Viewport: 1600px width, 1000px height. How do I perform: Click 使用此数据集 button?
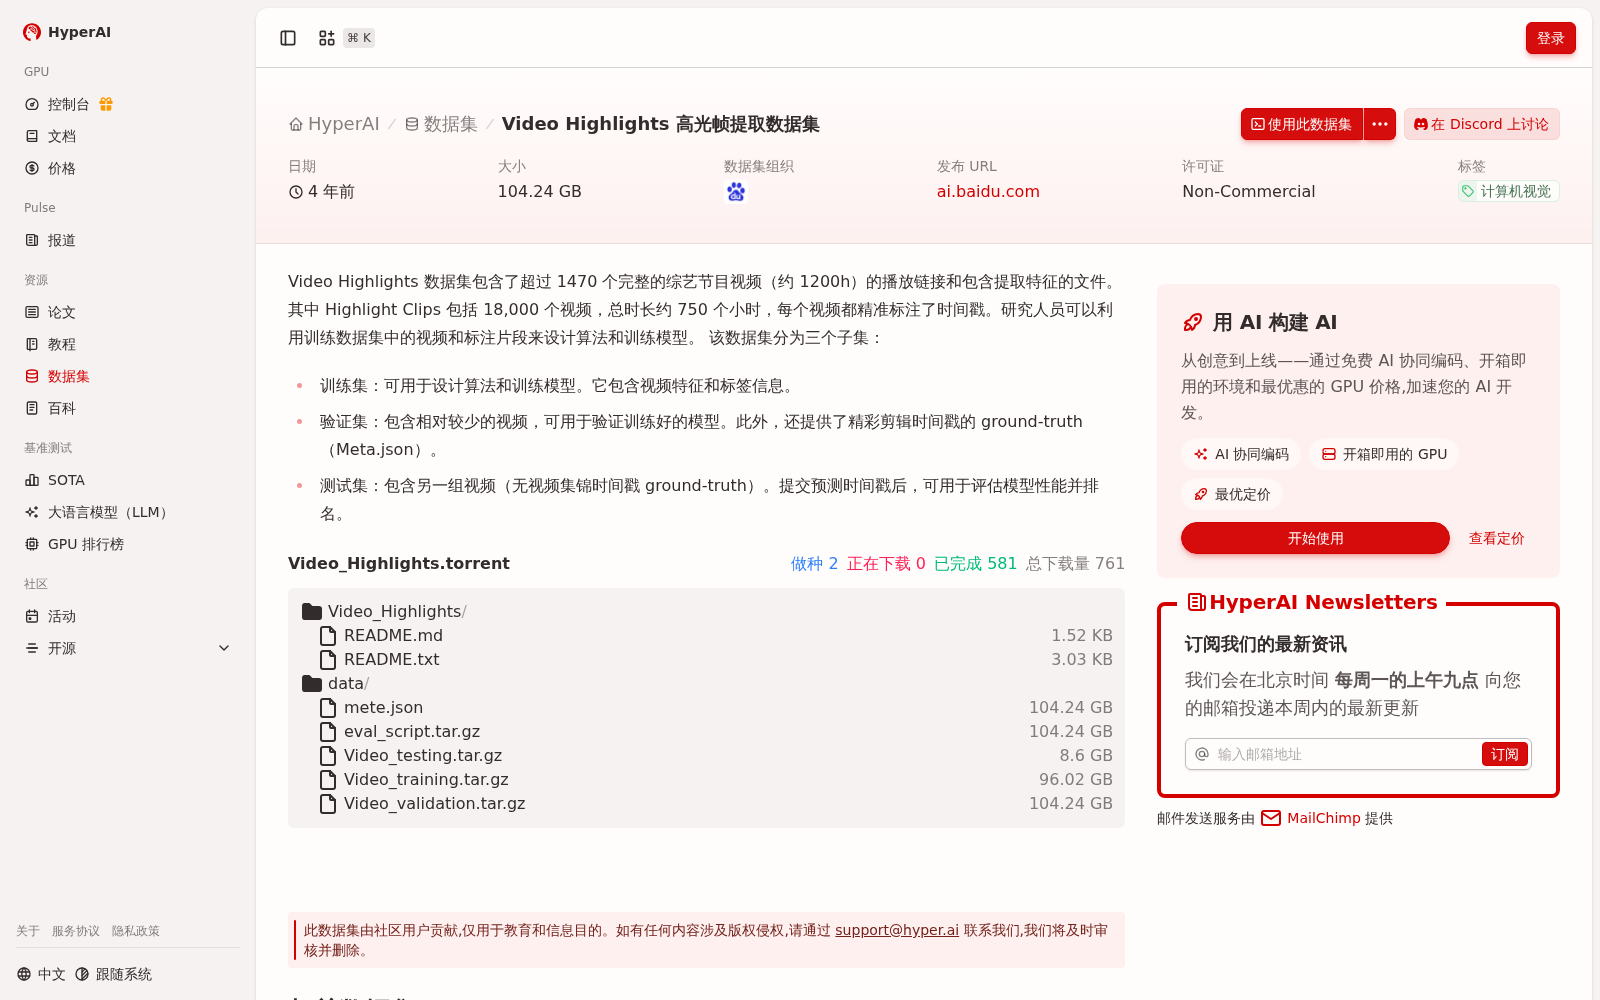(x=1302, y=124)
